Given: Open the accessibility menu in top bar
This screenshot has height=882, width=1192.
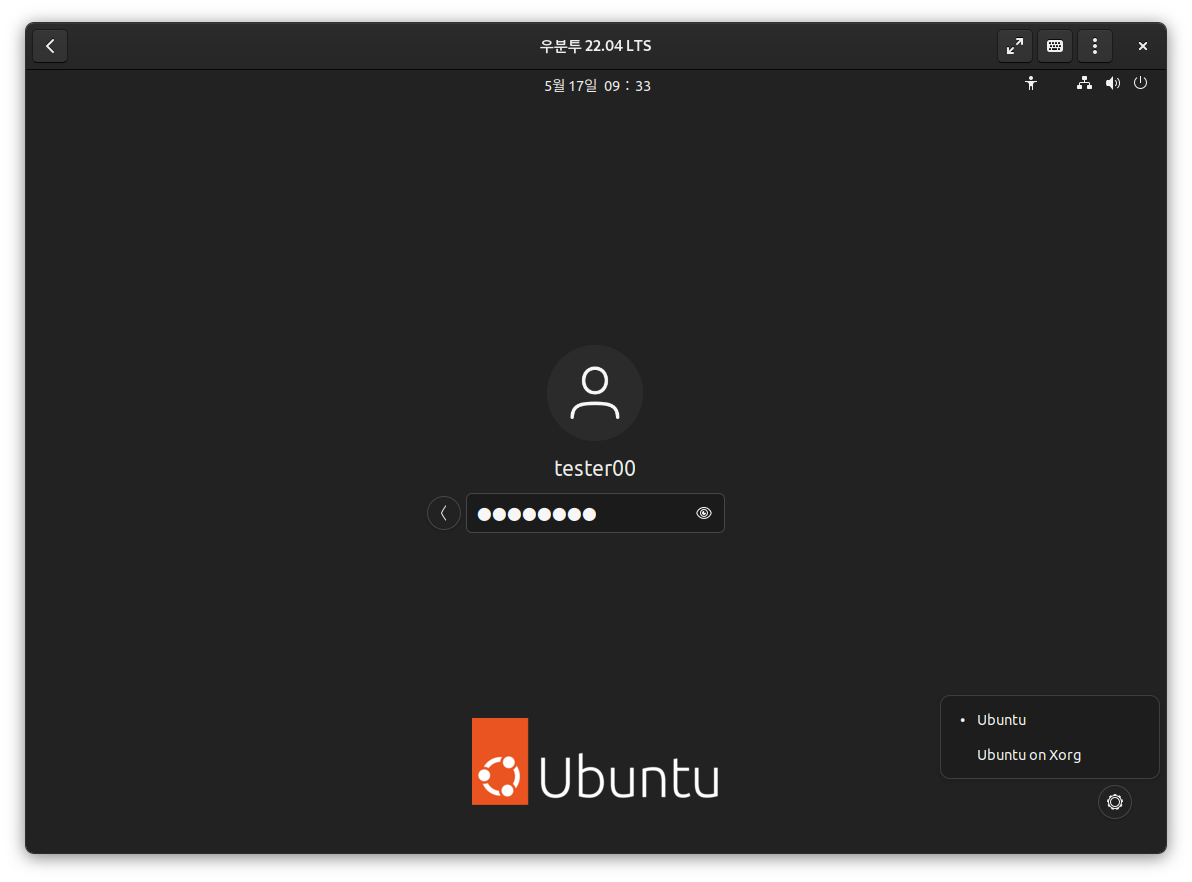Looking at the screenshot, I should [x=1031, y=84].
